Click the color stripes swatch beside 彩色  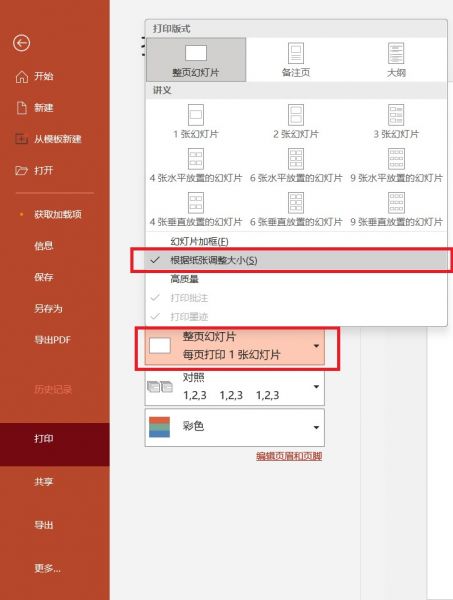159,427
